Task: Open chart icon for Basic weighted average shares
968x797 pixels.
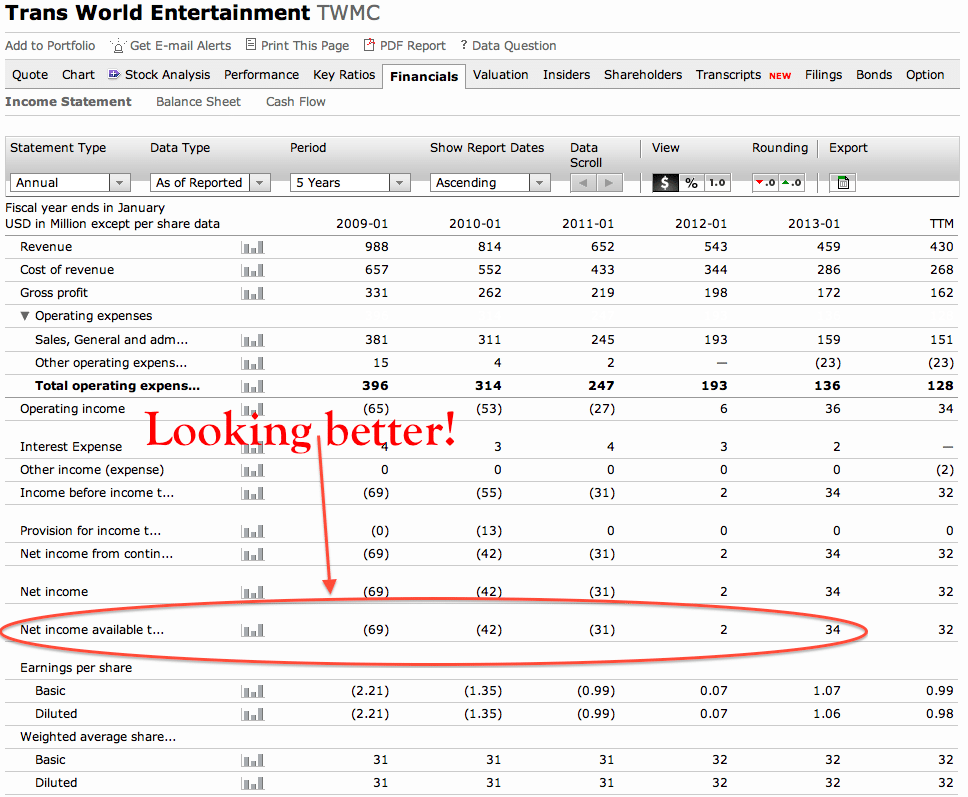Action: pyautogui.click(x=252, y=761)
